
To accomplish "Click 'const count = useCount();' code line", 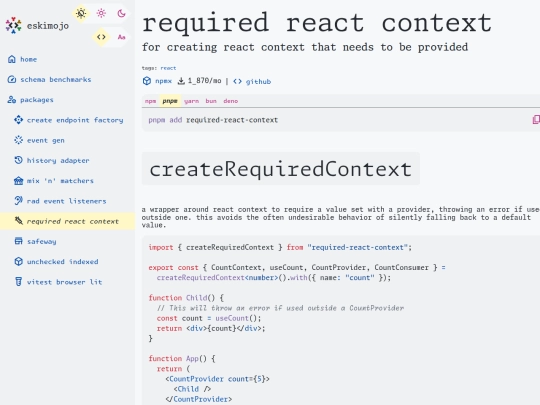I will tap(209, 318).
